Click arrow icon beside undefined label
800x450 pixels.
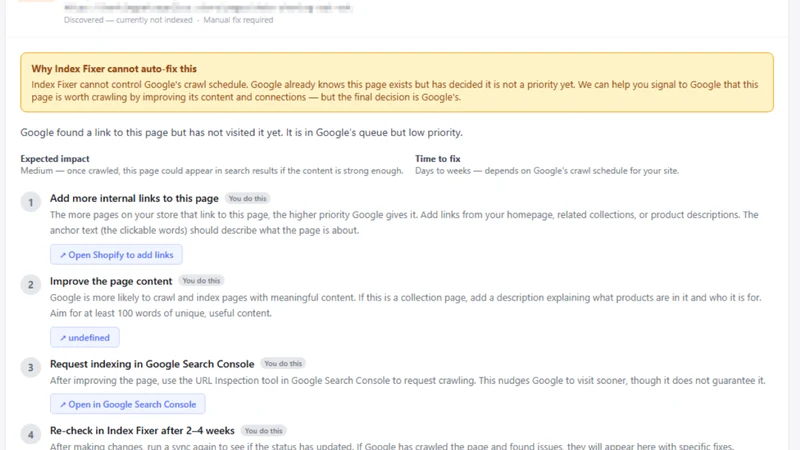(63, 338)
